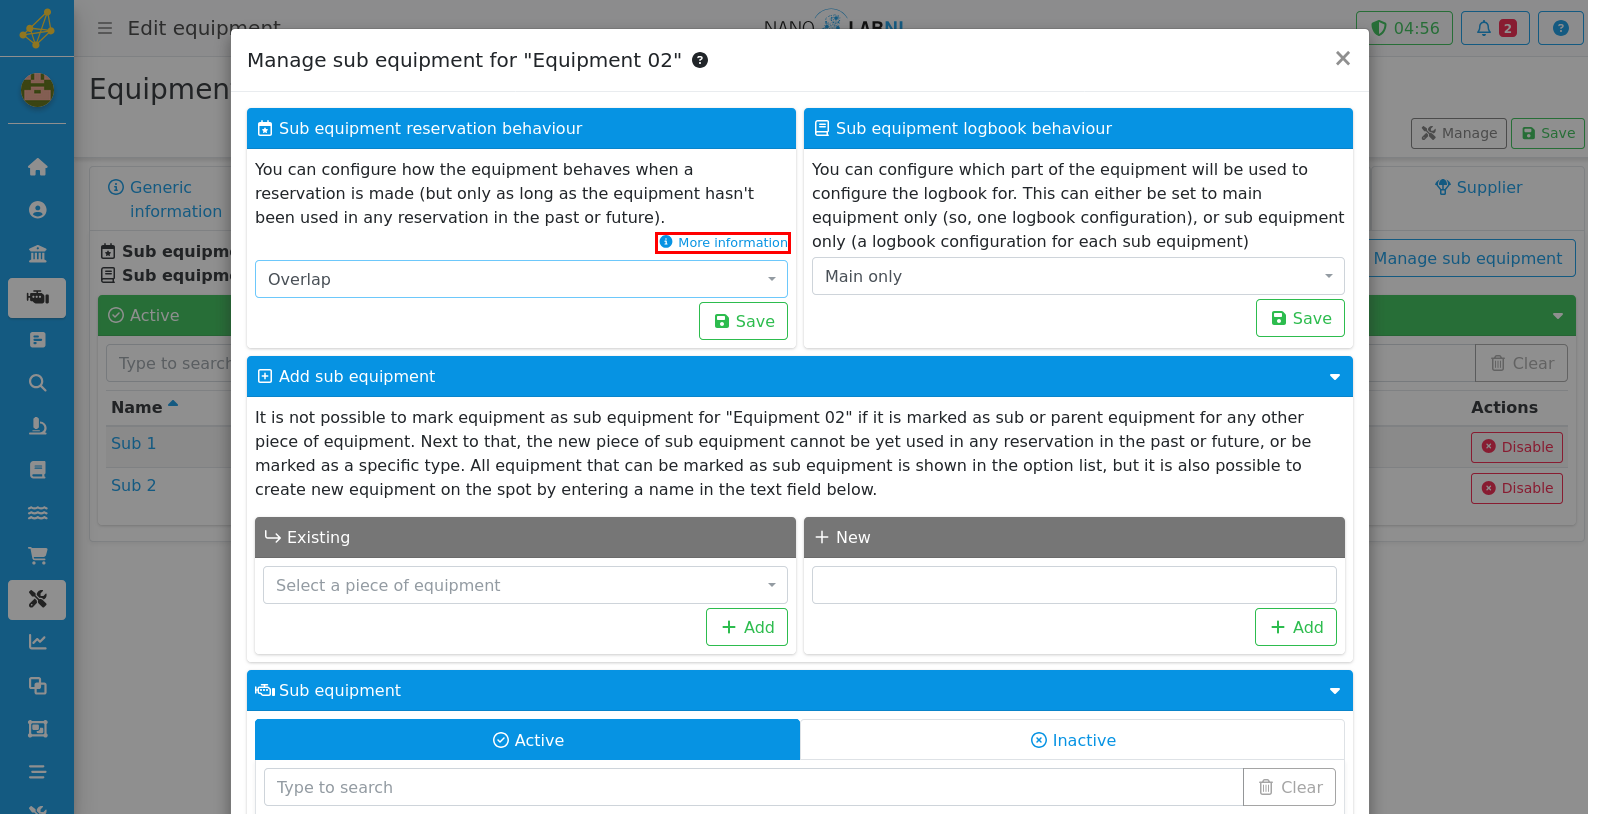Open the user profile icon in sidebar
Screen dimensions: 1600x814
coord(37,210)
